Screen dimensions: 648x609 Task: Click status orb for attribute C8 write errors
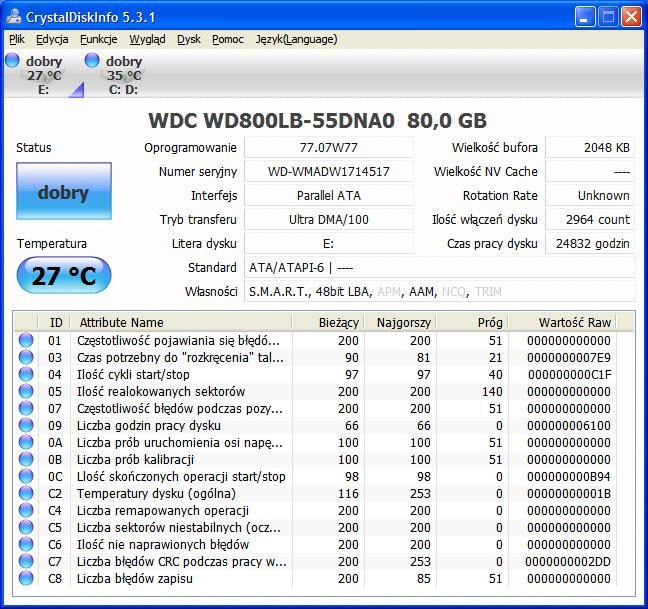tap(26, 578)
